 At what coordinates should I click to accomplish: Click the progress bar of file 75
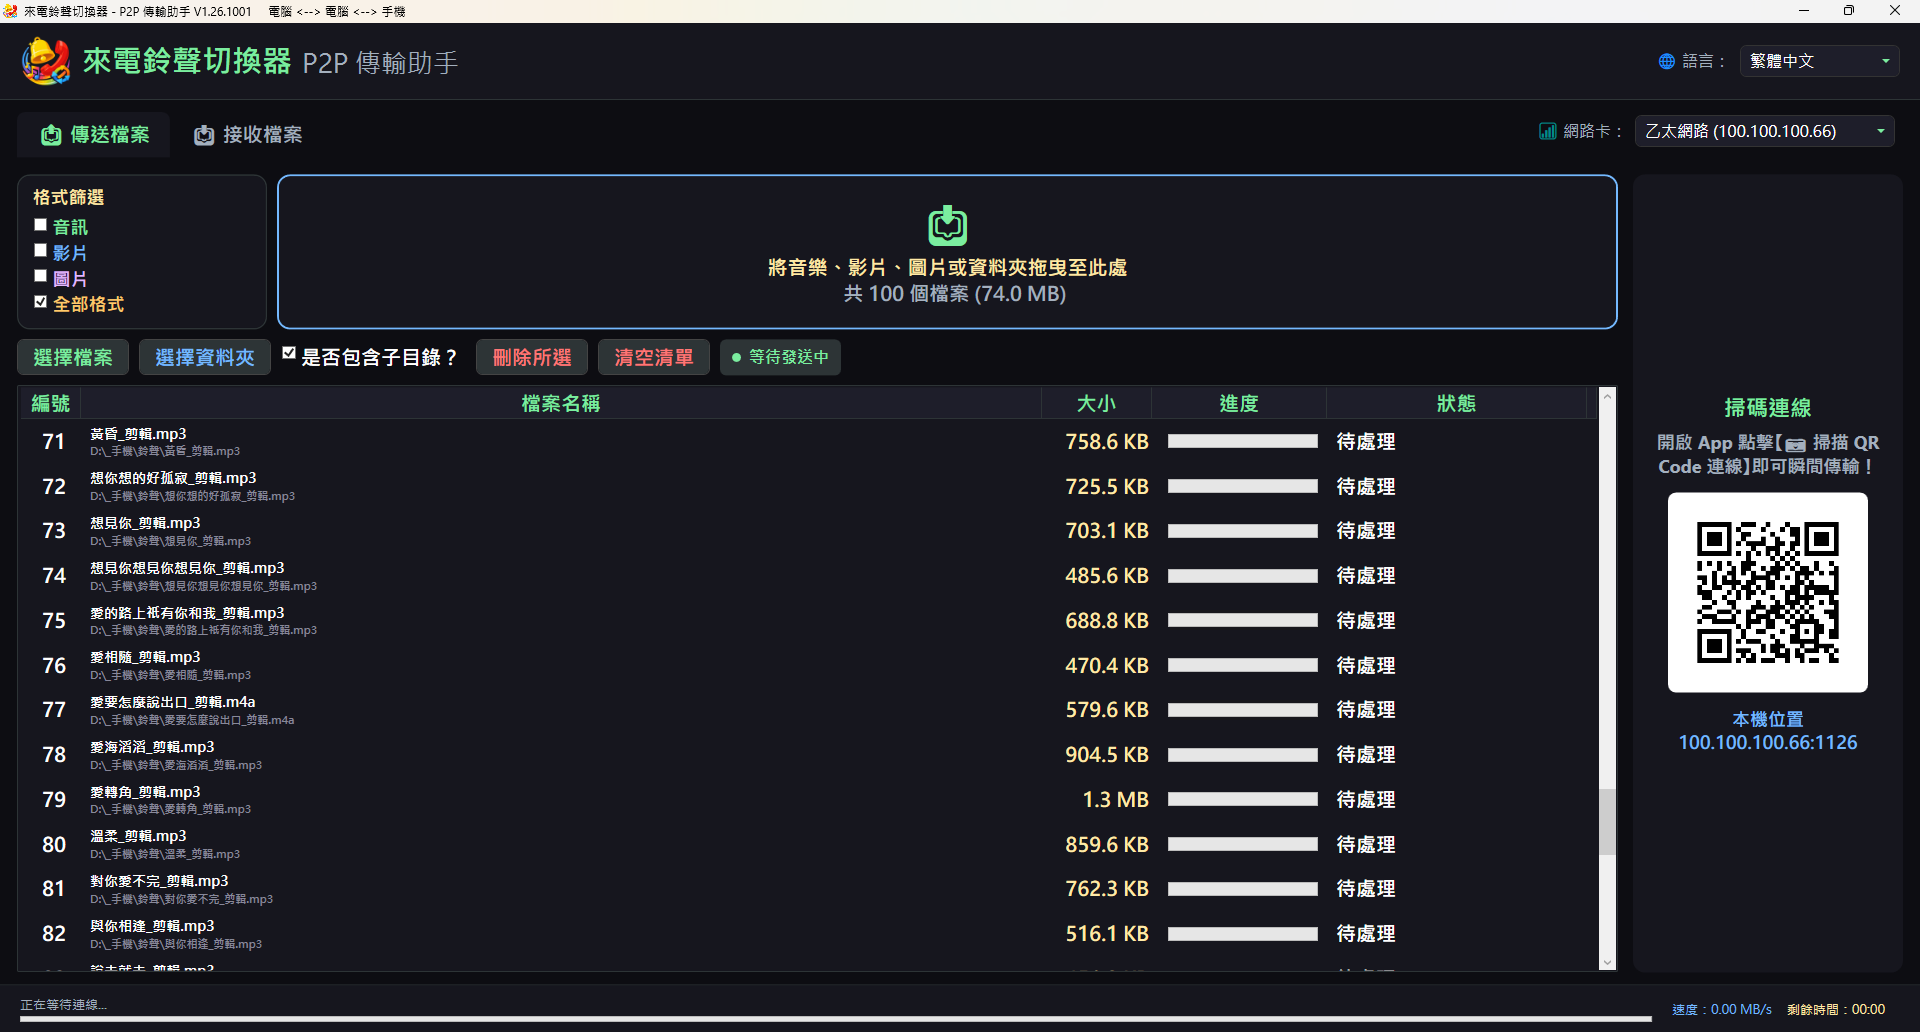pos(1242,621)
